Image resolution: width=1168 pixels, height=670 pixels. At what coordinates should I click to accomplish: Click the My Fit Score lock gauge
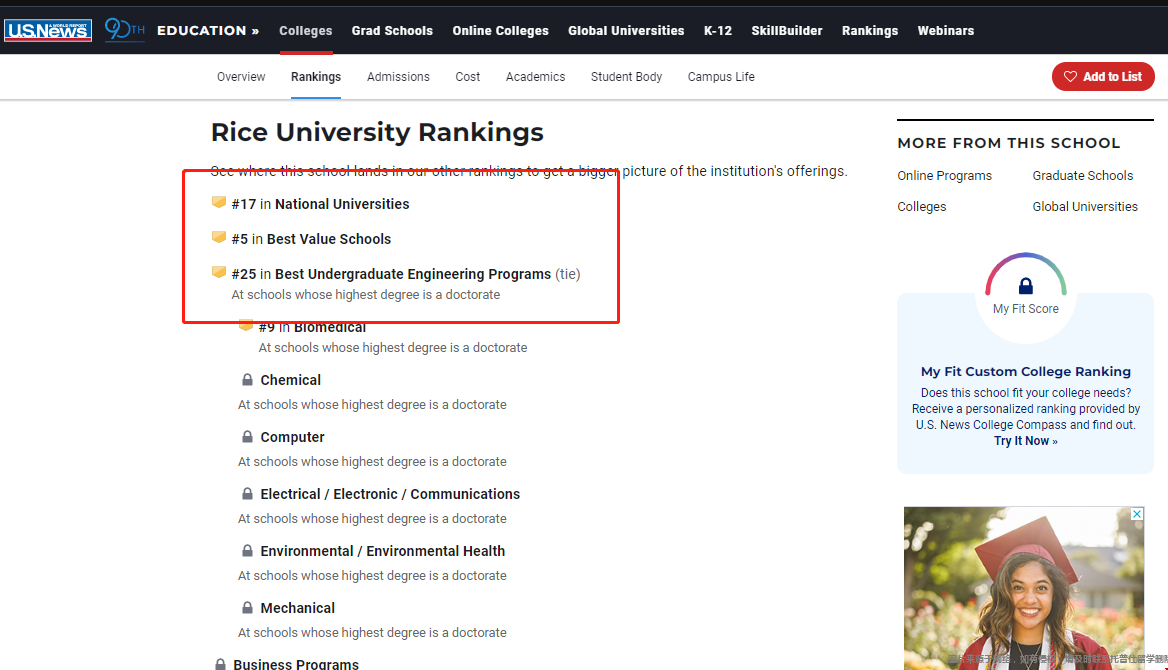[x=1026, y=286]
